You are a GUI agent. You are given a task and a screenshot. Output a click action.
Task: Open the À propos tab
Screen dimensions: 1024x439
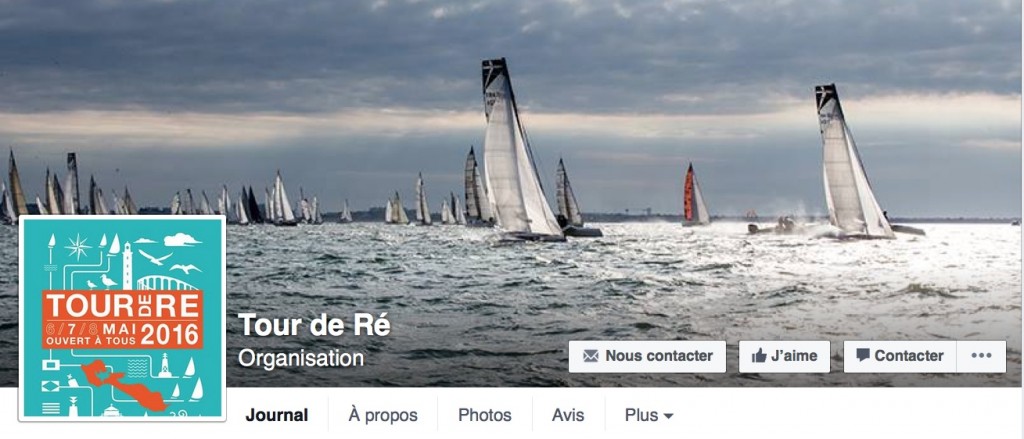point(383,415)
